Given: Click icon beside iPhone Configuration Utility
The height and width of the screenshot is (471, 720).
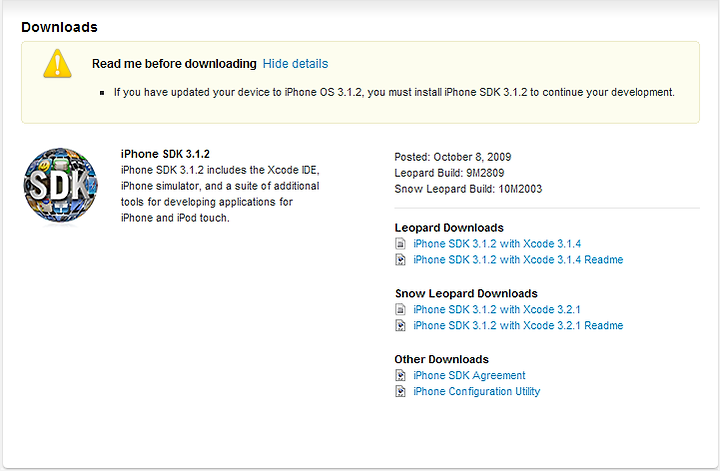Looking at the screenshot, I should 400,392.
